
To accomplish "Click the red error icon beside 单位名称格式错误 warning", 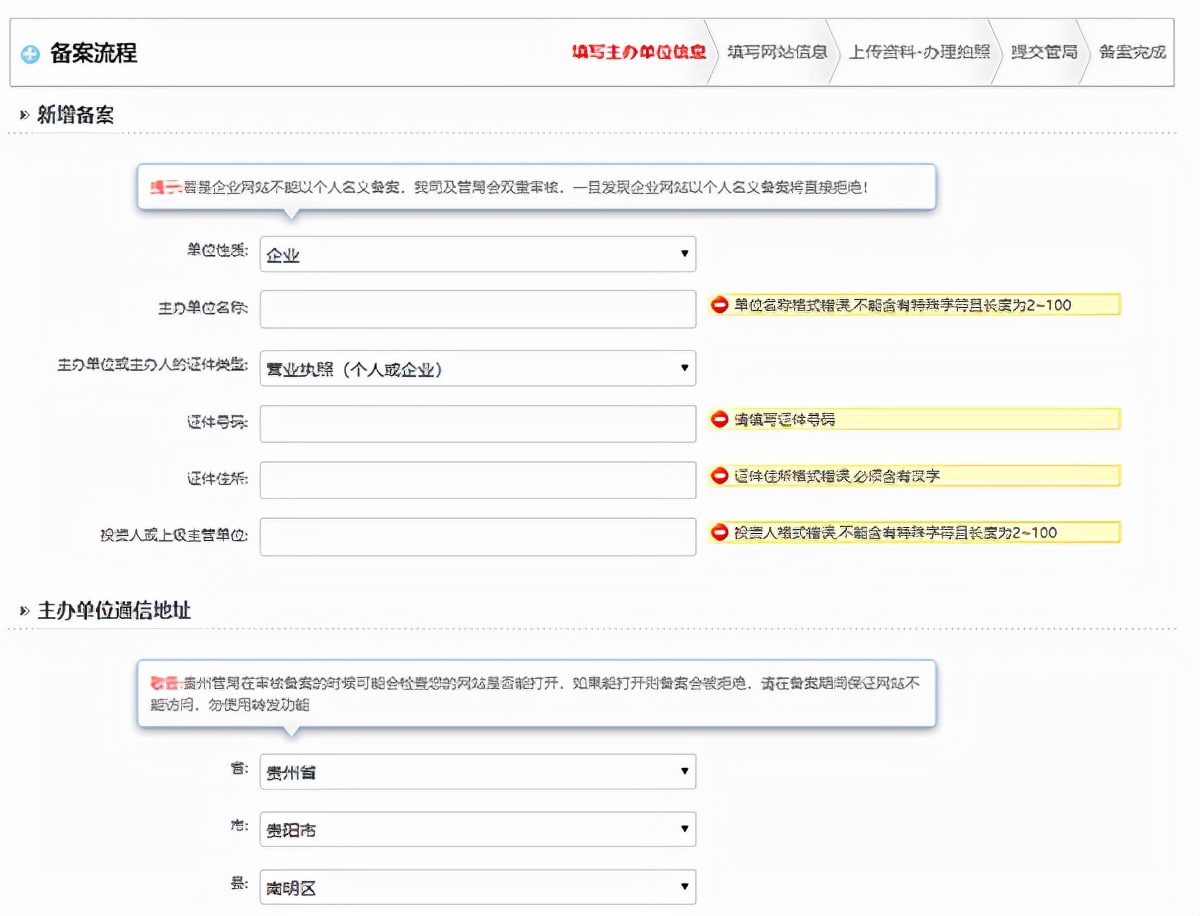I will (x=719, y=305).
